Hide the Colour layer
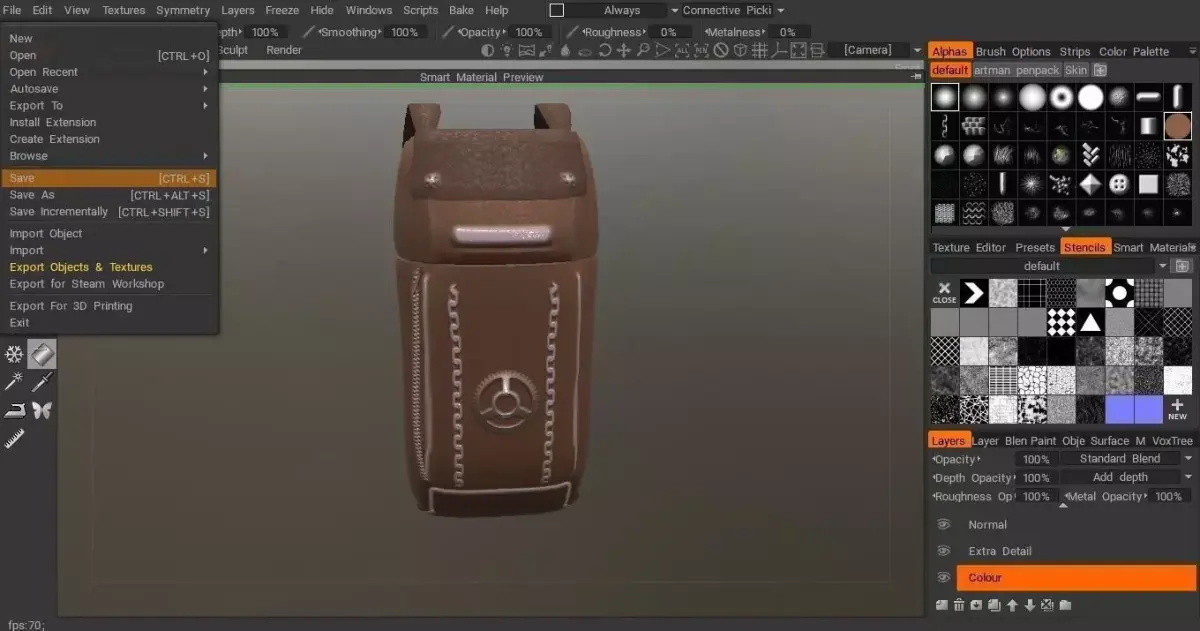Screen dimensions: 1200x631 tap(944, 577)
